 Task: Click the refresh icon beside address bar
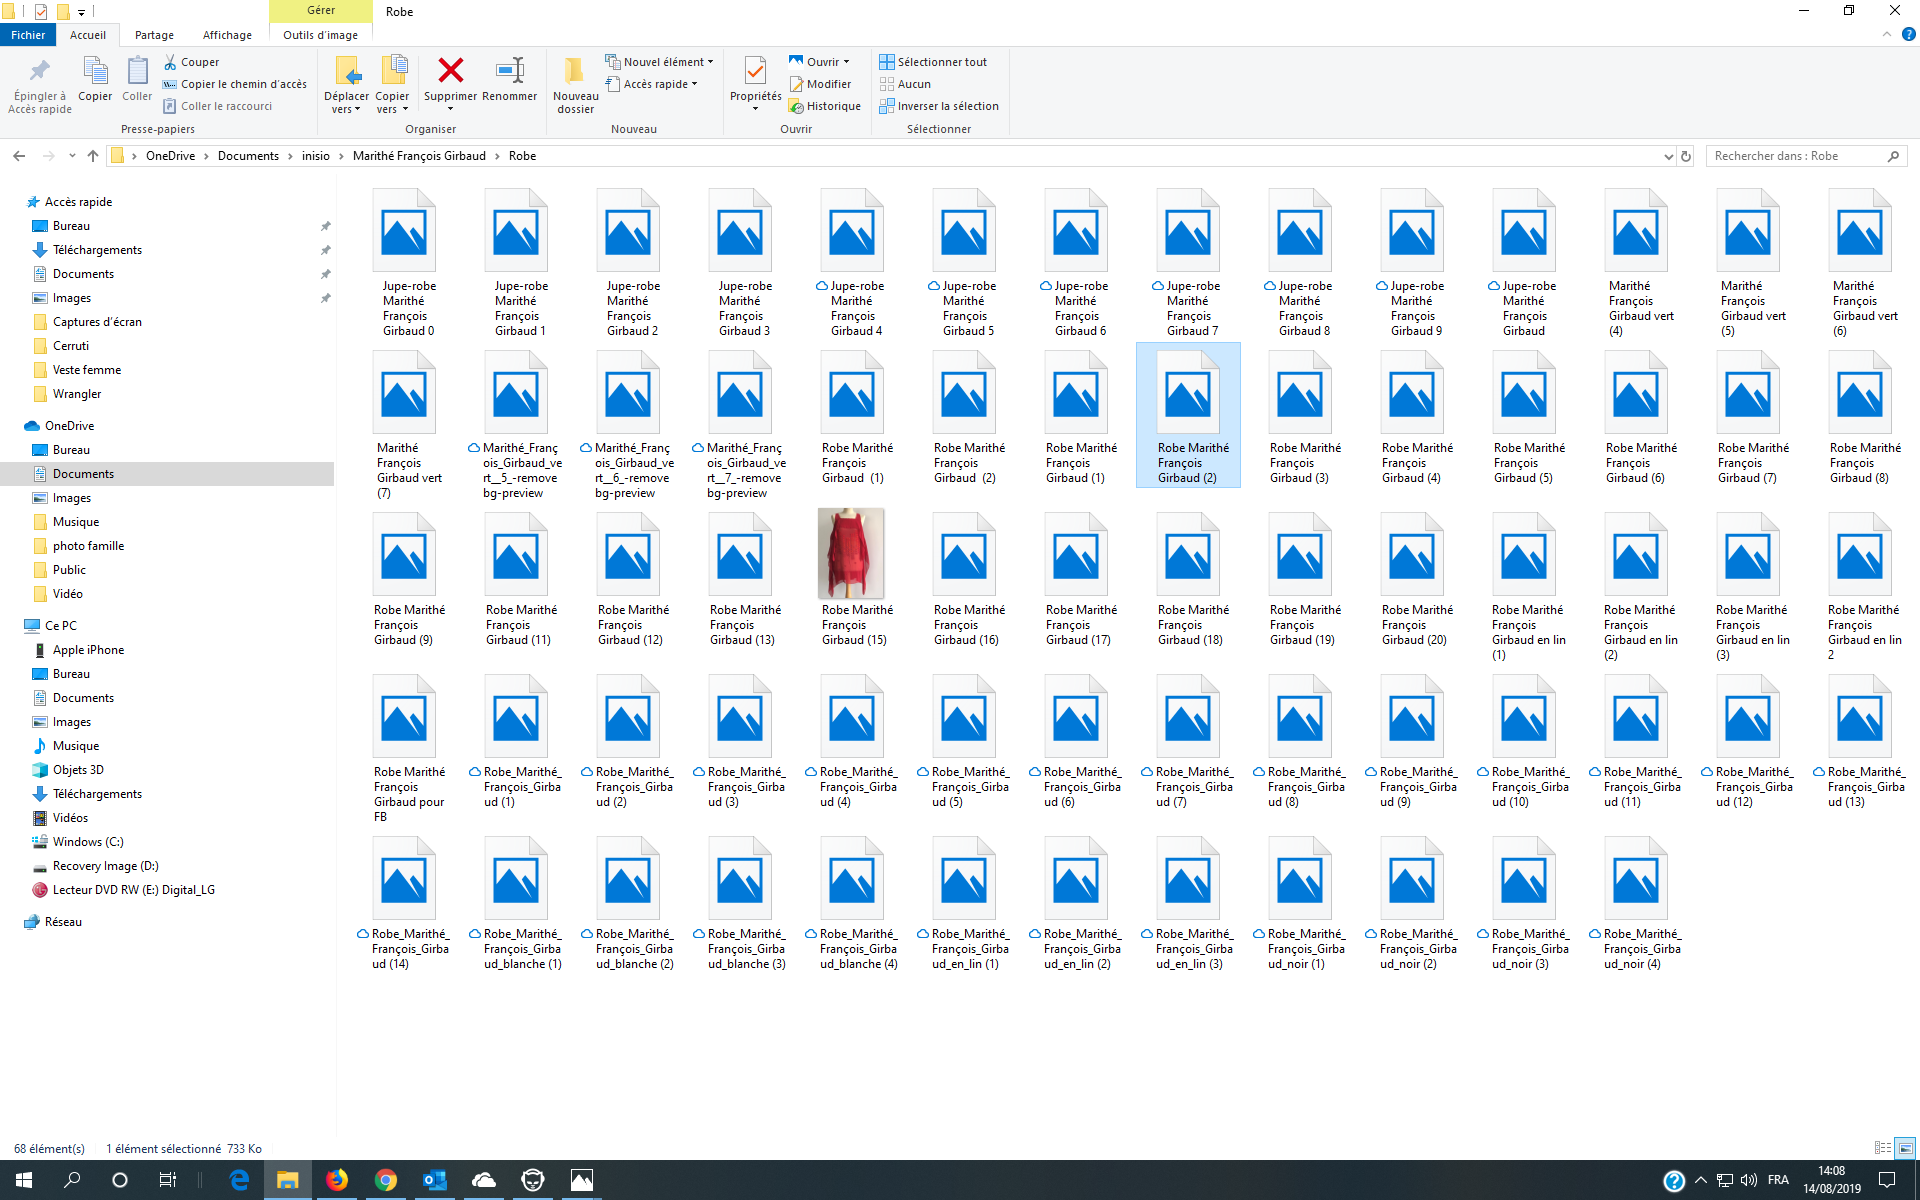click(x=1686, y=156)
